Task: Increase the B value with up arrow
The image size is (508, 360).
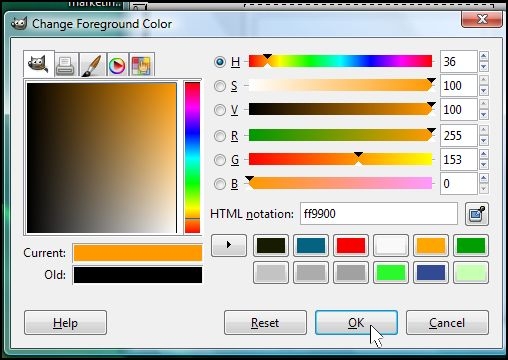Action: pos(483,178)
